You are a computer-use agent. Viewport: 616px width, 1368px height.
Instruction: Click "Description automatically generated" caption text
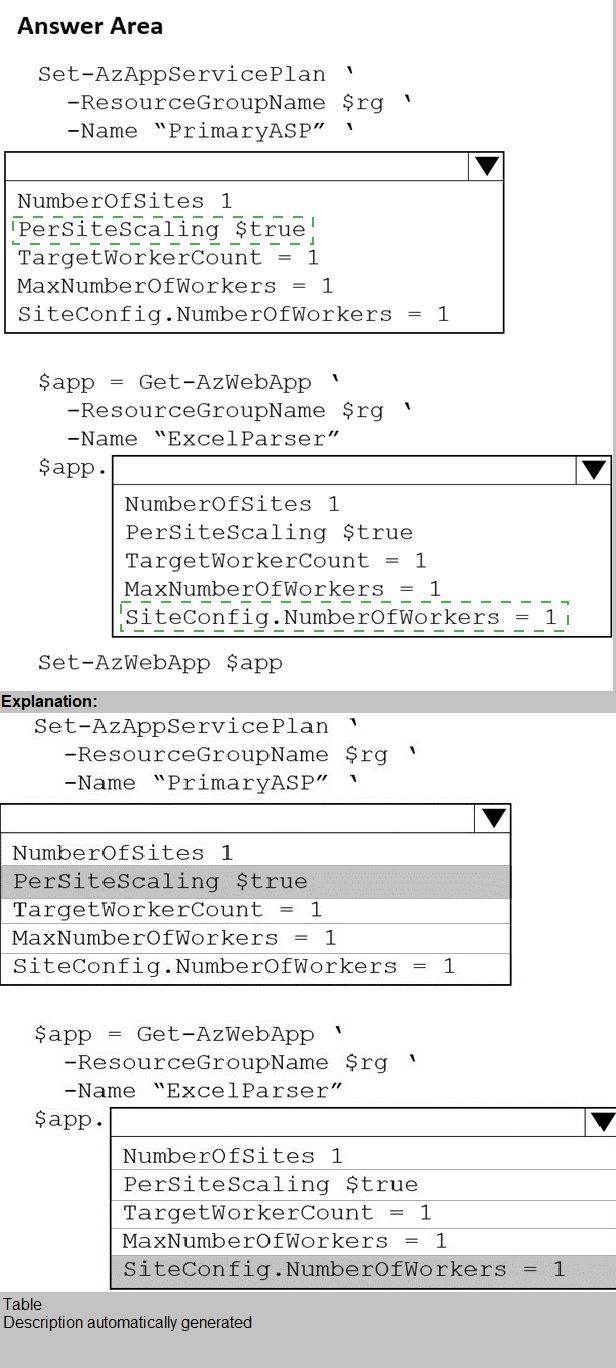coord(127,1322)
